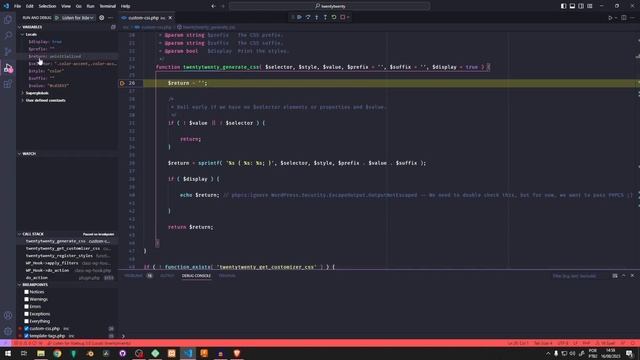Open Customize Layout icon
The image size is (640, 360).
click(x=590, y=6)
